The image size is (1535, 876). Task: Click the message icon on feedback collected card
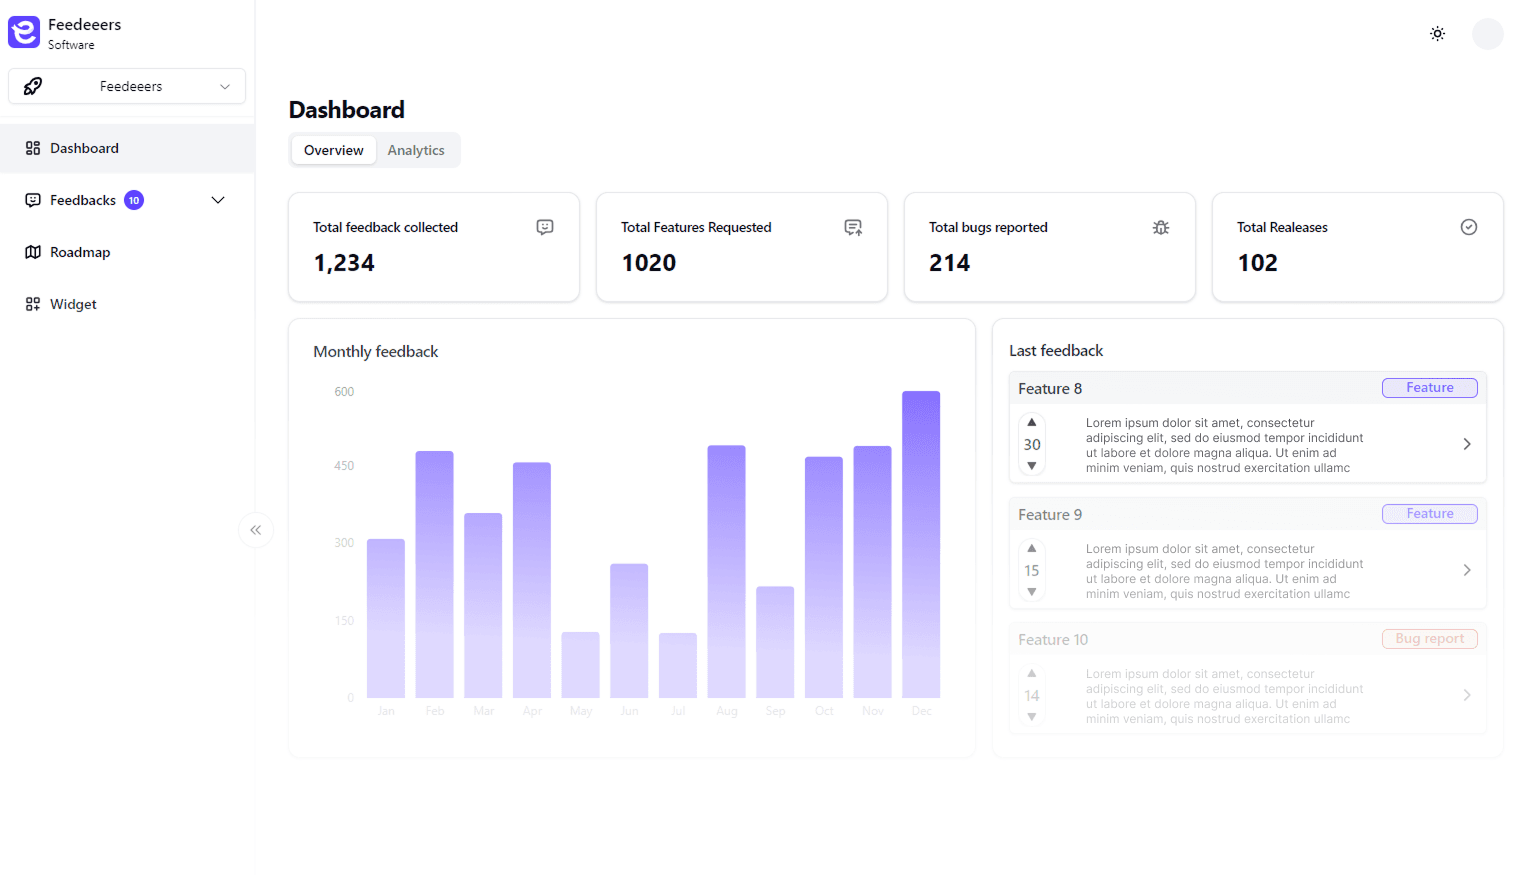[545, 228]
